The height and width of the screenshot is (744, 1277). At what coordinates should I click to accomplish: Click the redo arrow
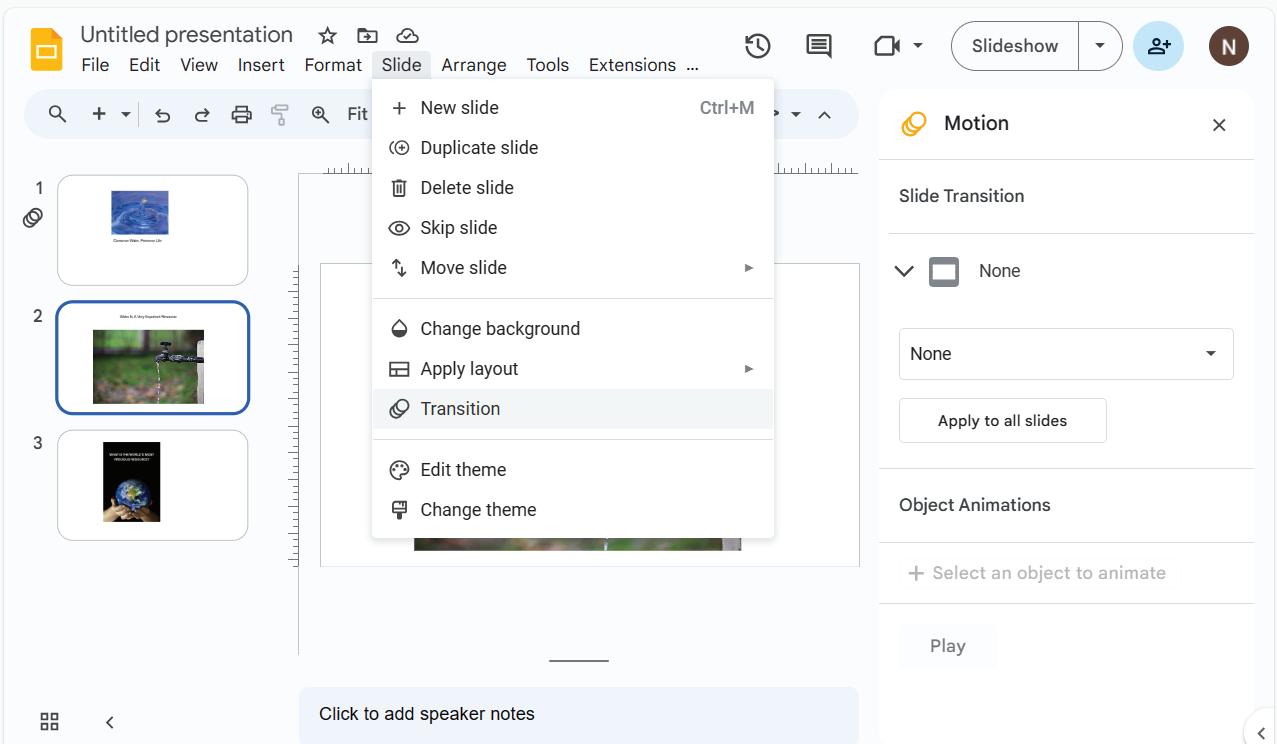click(x=202, y=115)
